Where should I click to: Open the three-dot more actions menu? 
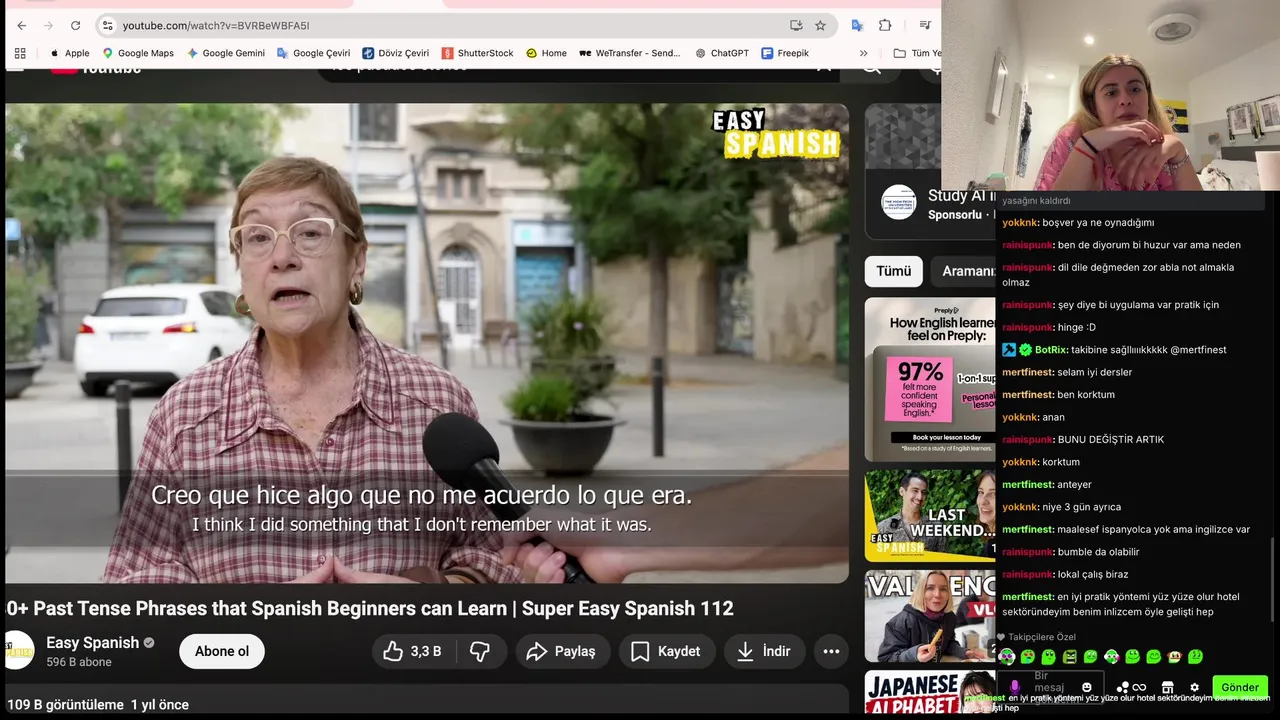(x=831, y=651)
